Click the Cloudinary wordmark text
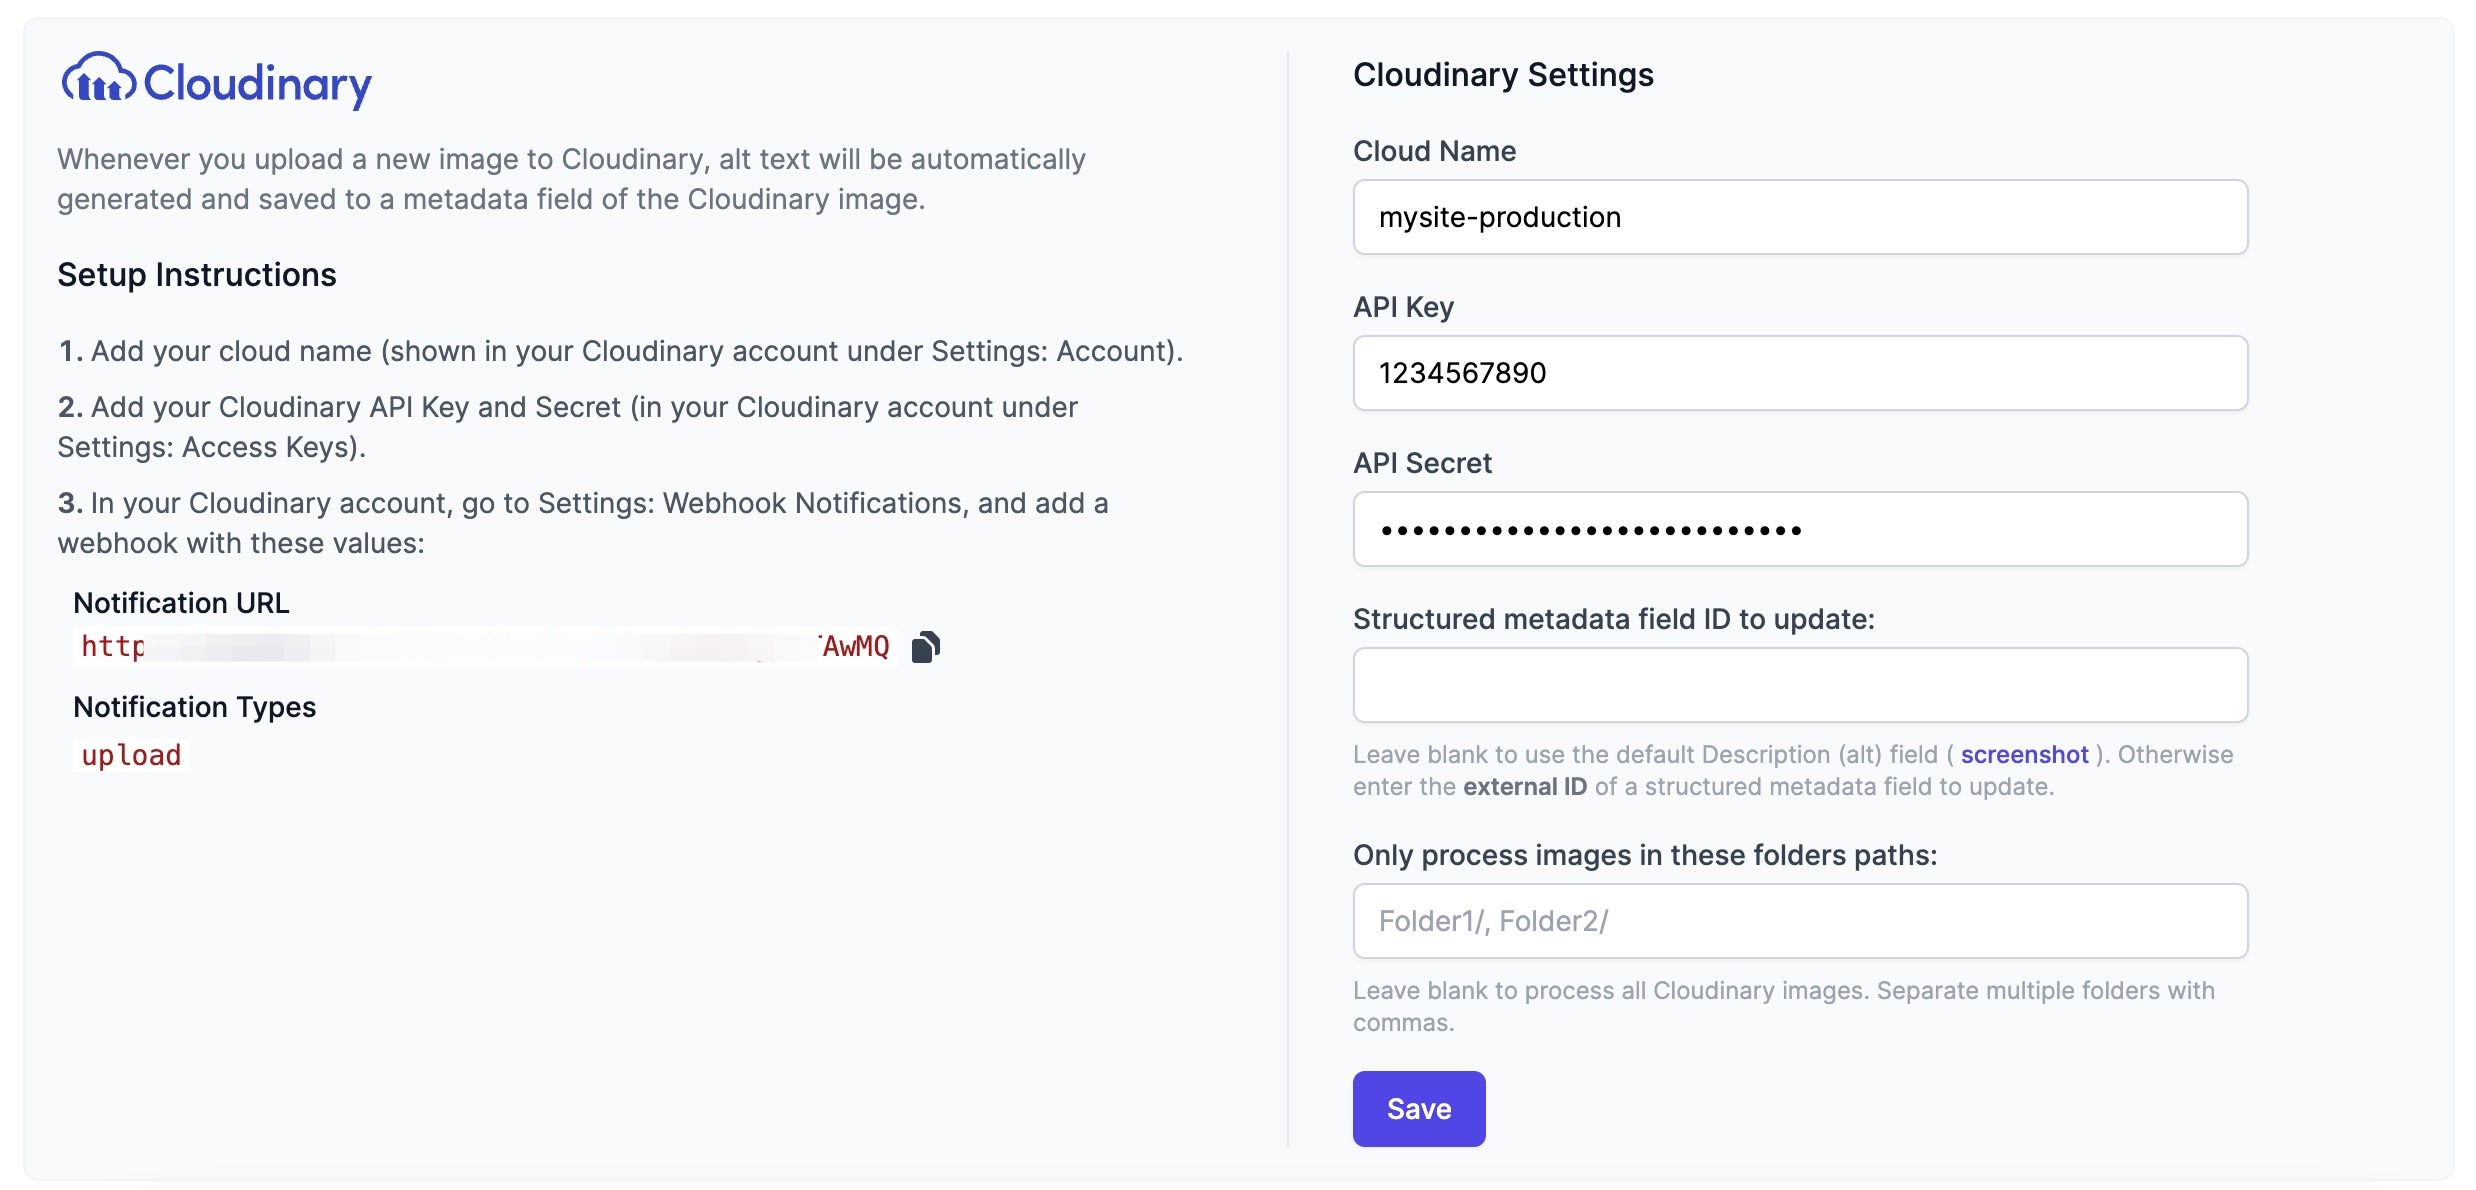Image resolution: width=2476 pixels, height=1190 pixels. point(258,84)
